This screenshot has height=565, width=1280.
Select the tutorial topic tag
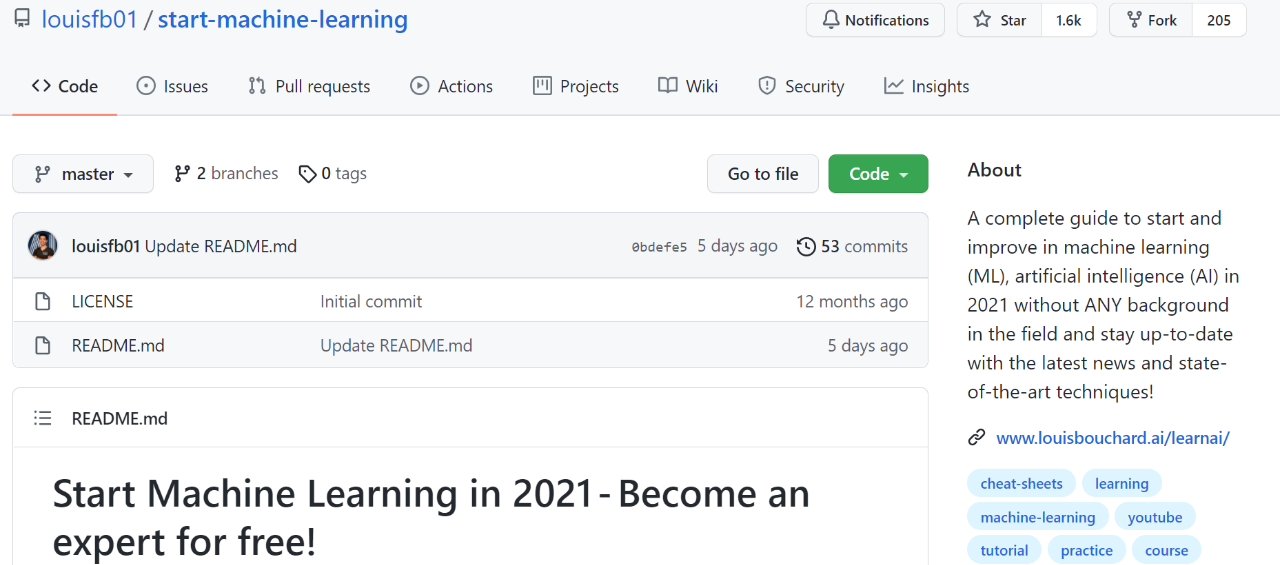click(x=1004, y=550)
